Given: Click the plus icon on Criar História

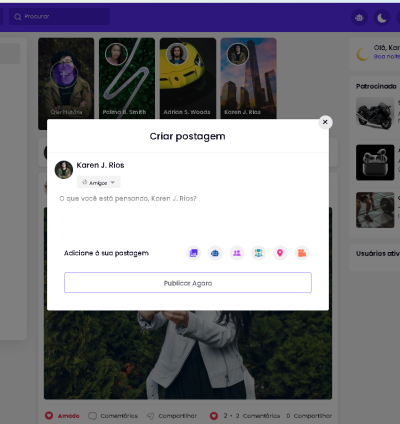Looking at the screenshot, I should click(64, 74).
